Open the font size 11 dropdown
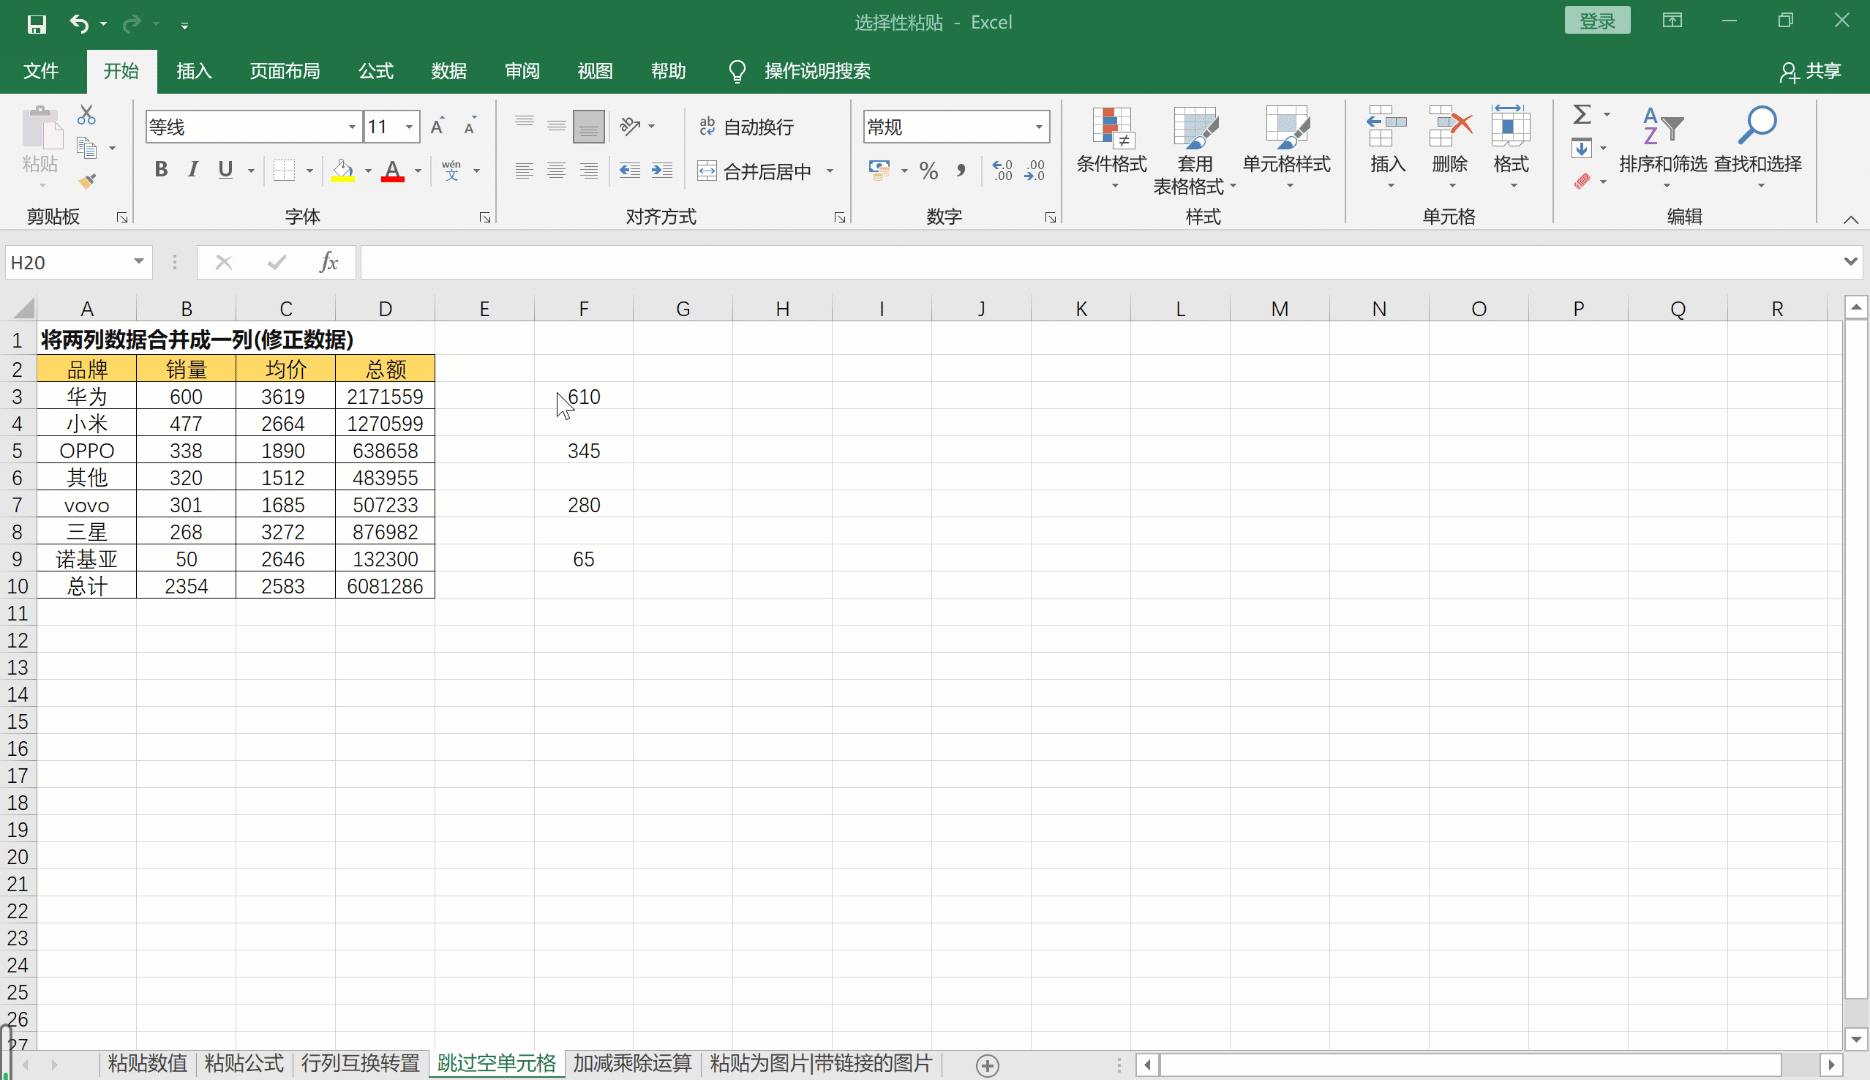The width and height of the screenshot is (1870, 1080). click(x=409, y=127)
